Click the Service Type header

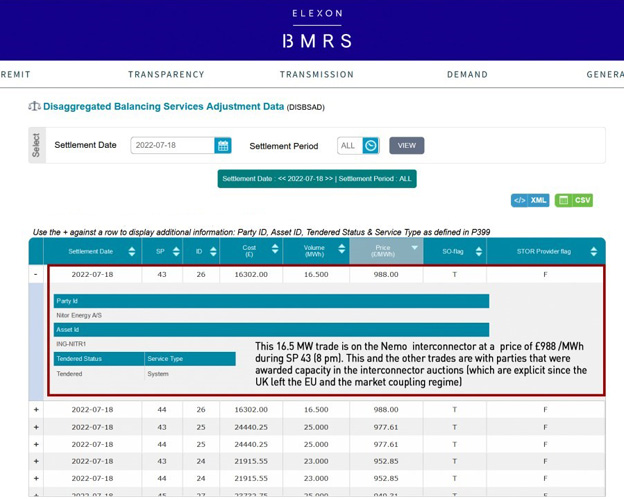190,359
